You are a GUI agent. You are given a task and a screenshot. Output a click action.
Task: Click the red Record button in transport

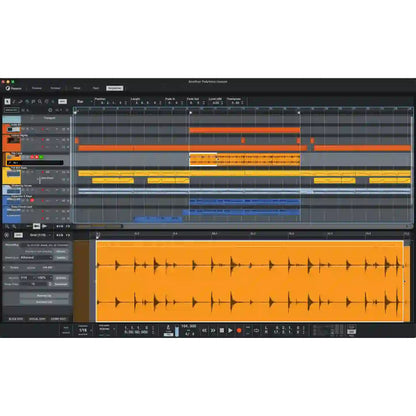click(x=239, y=330)
